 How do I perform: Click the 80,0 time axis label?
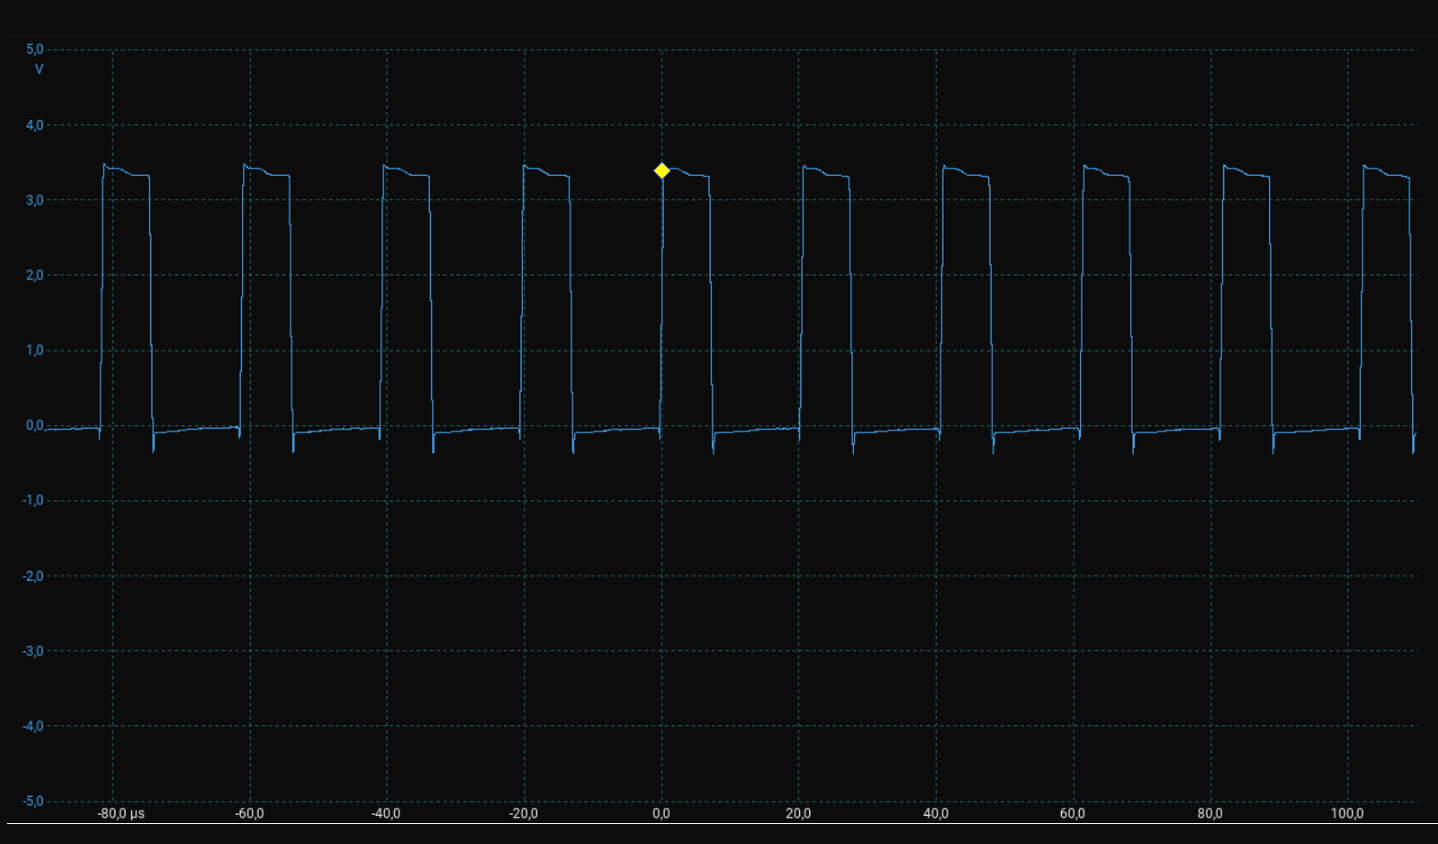(x=1209, y=813)
